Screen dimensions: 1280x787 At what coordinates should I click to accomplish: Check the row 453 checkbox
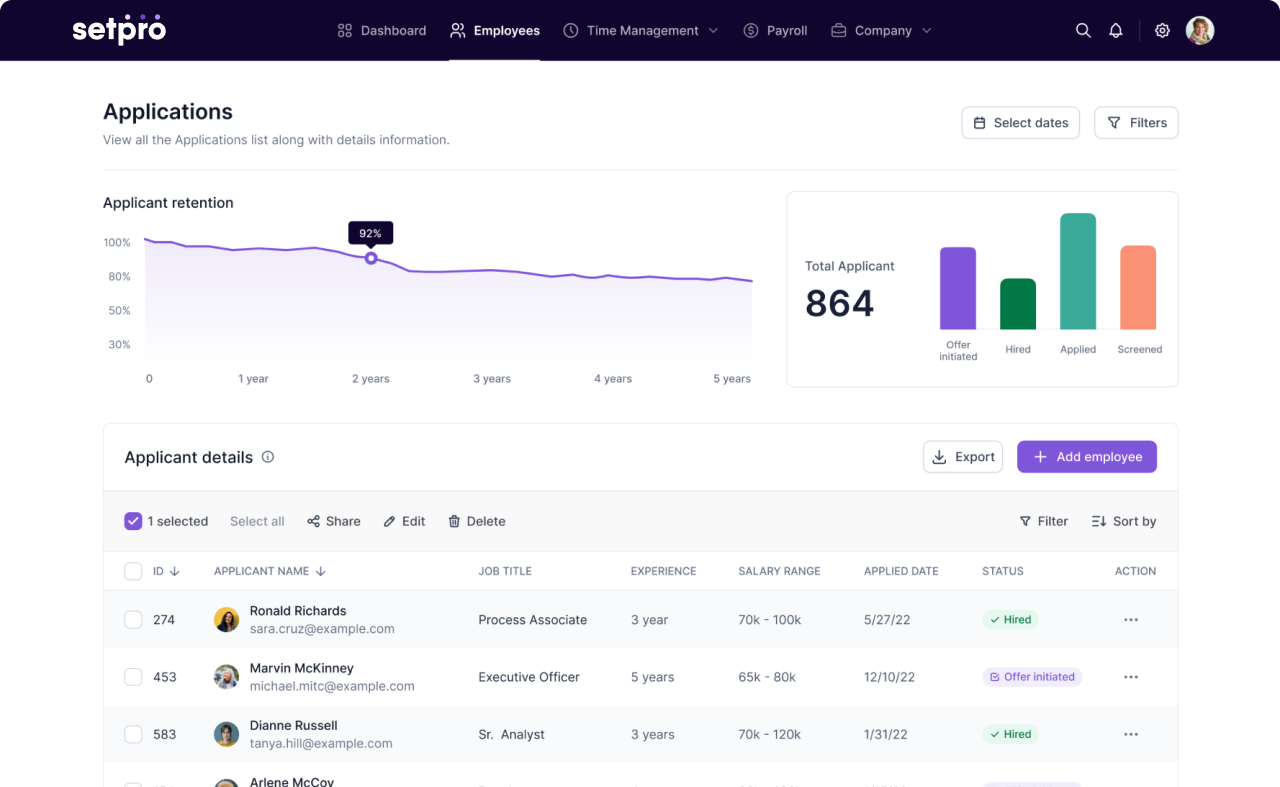coord(133,677)
